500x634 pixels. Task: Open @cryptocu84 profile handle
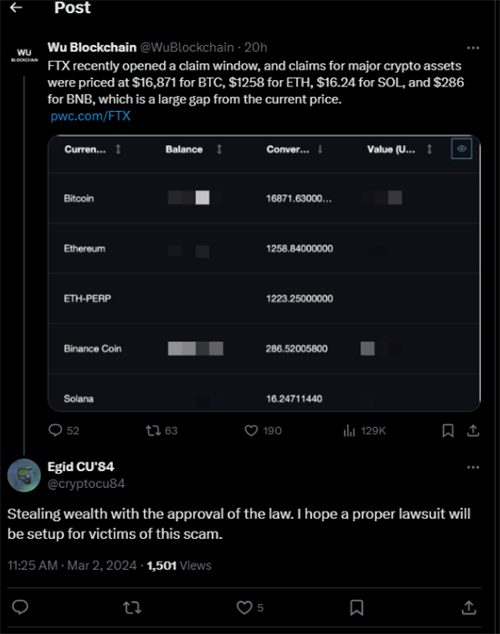[x=86, y=484]
